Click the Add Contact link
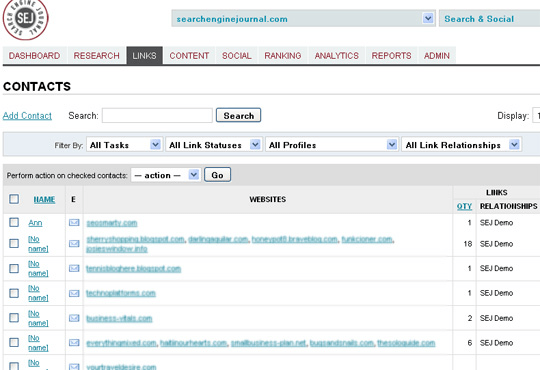The height and width of the screenshot is (370, 540). 27,115
